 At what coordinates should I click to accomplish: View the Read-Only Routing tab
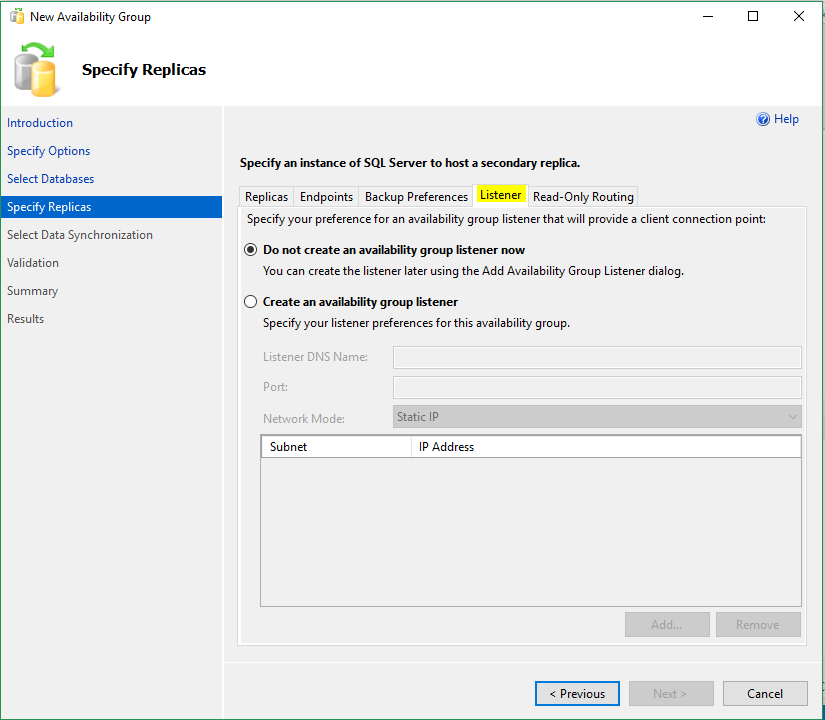[583, 196]
